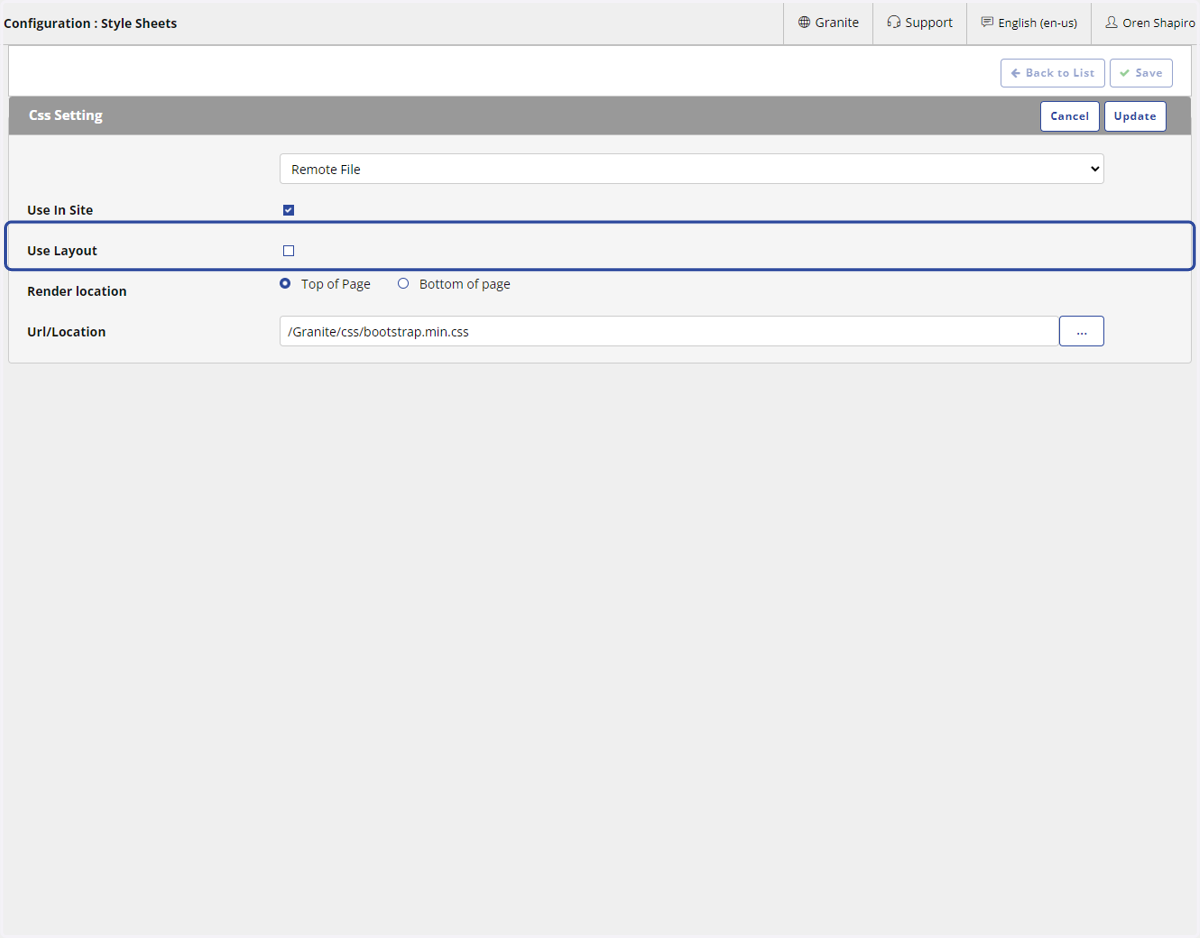Select the Top of Page radio option

click(286, 284)
